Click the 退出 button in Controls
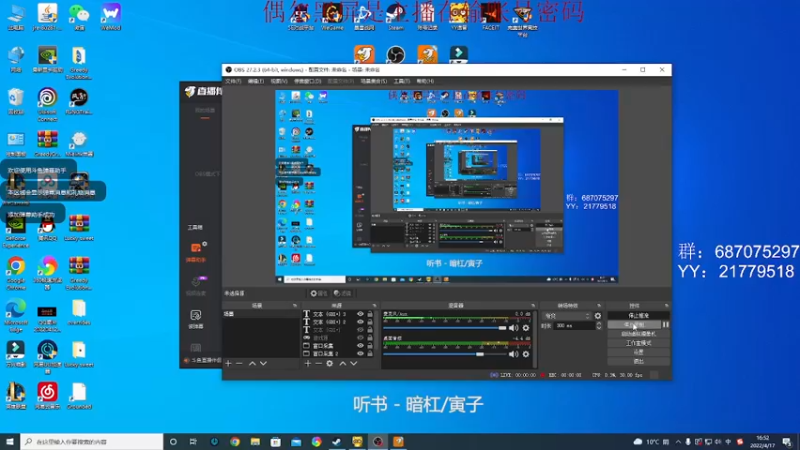The width and height of the screenshot is (800, 450). coord(638,361)
